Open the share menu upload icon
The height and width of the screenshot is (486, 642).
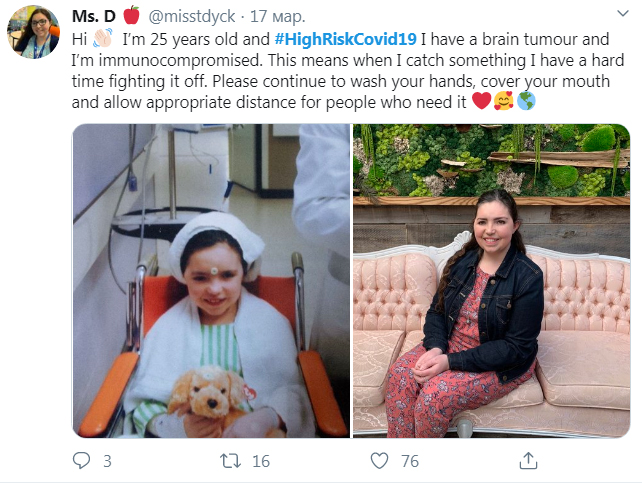tap(527, 461)
